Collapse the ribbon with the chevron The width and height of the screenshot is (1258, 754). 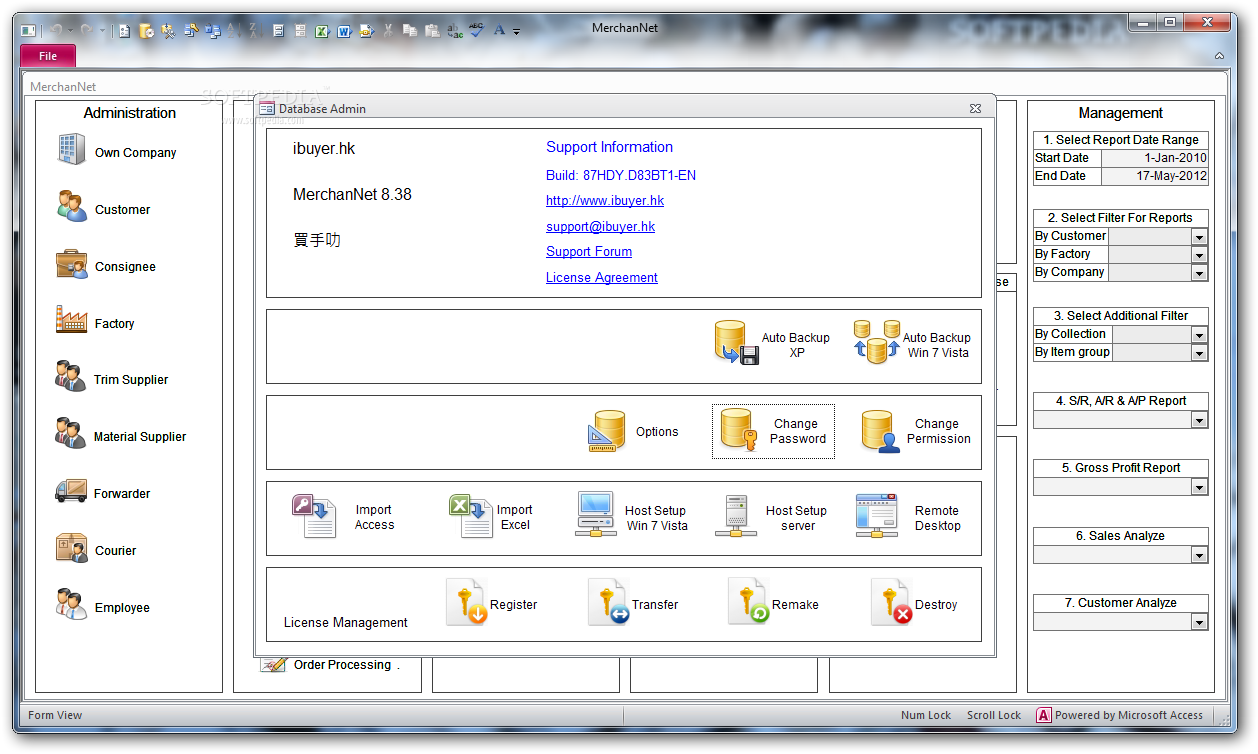pyautogui.click(x=1220, y=56)
